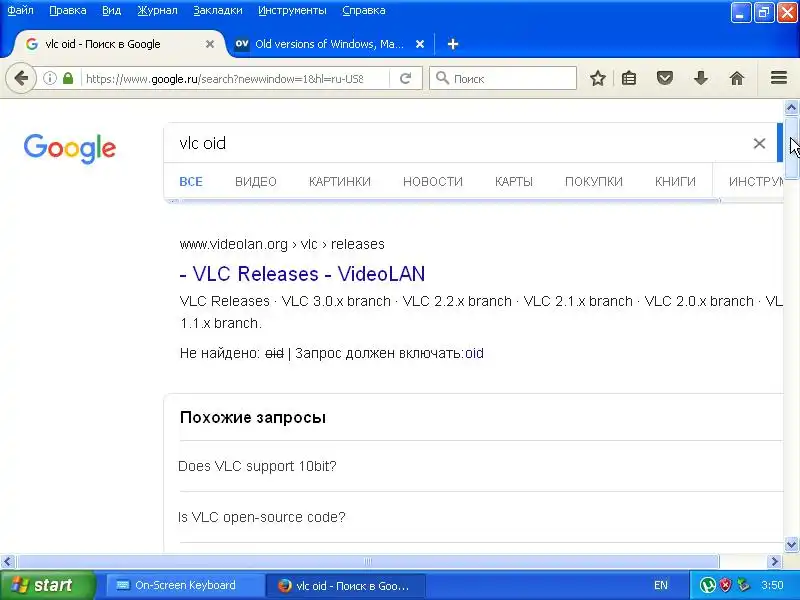Viewport: 800px width, 600px height.
Task: Open the Правка menu
Action: (68, 10)
